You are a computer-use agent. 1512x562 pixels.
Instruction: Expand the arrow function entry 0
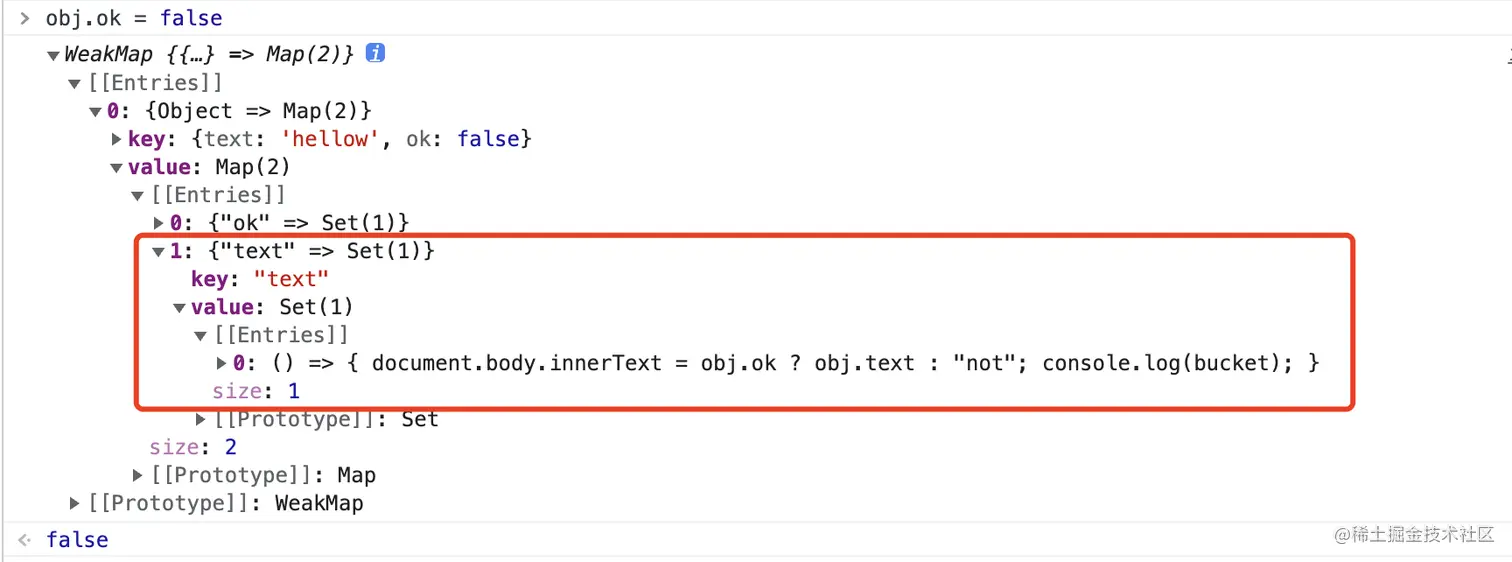222,363
